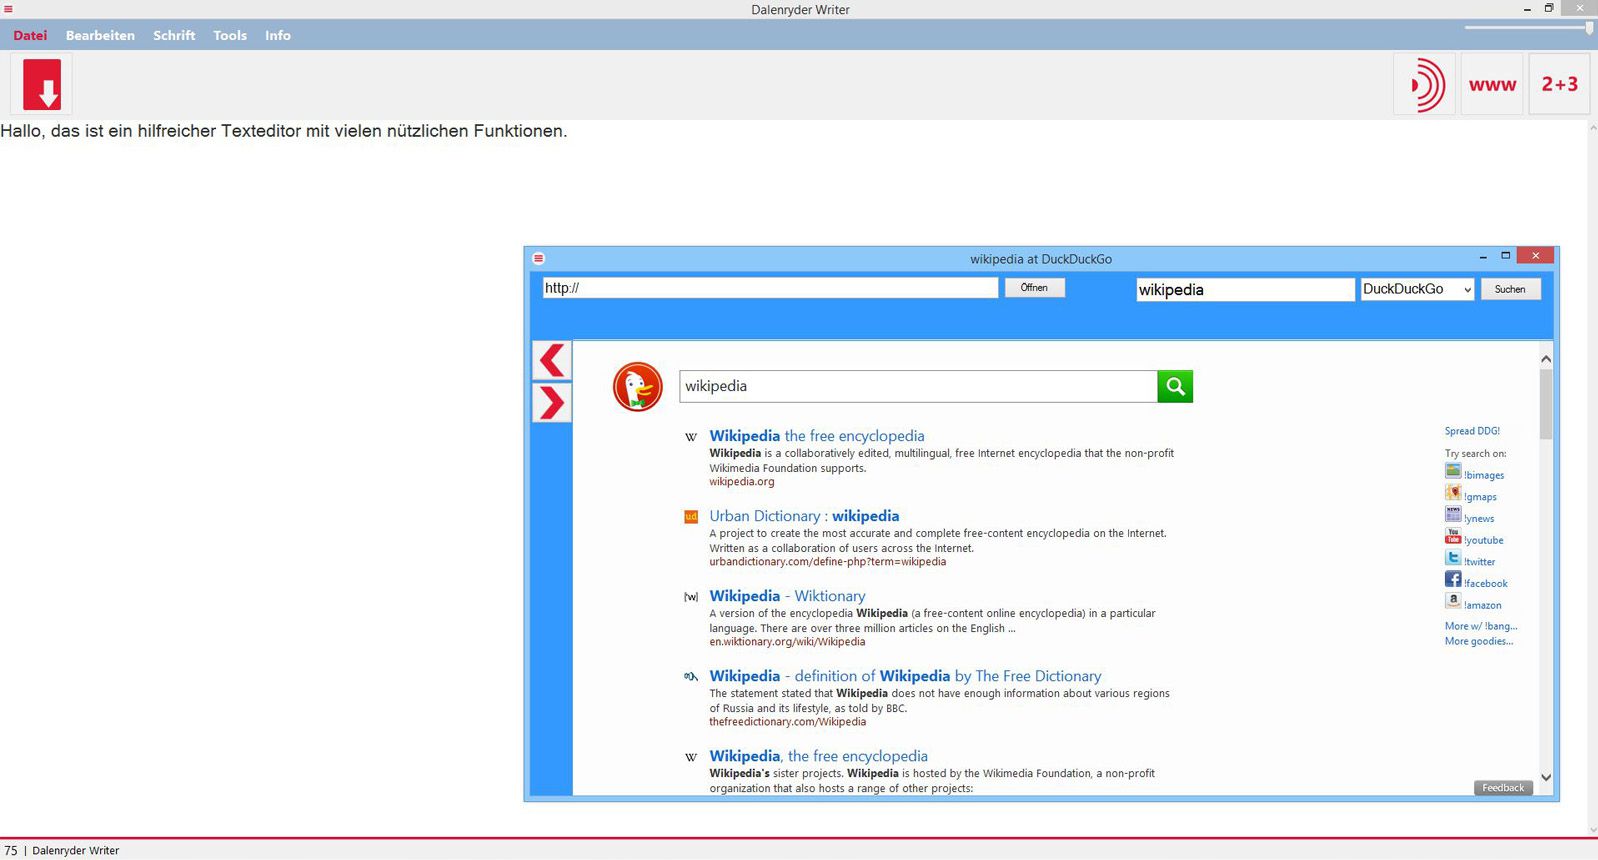The height and width of the screenshot is (860, 1598).
Task: Launch the 2+3 calculator tool
Action: click(x=1559, y=85)
